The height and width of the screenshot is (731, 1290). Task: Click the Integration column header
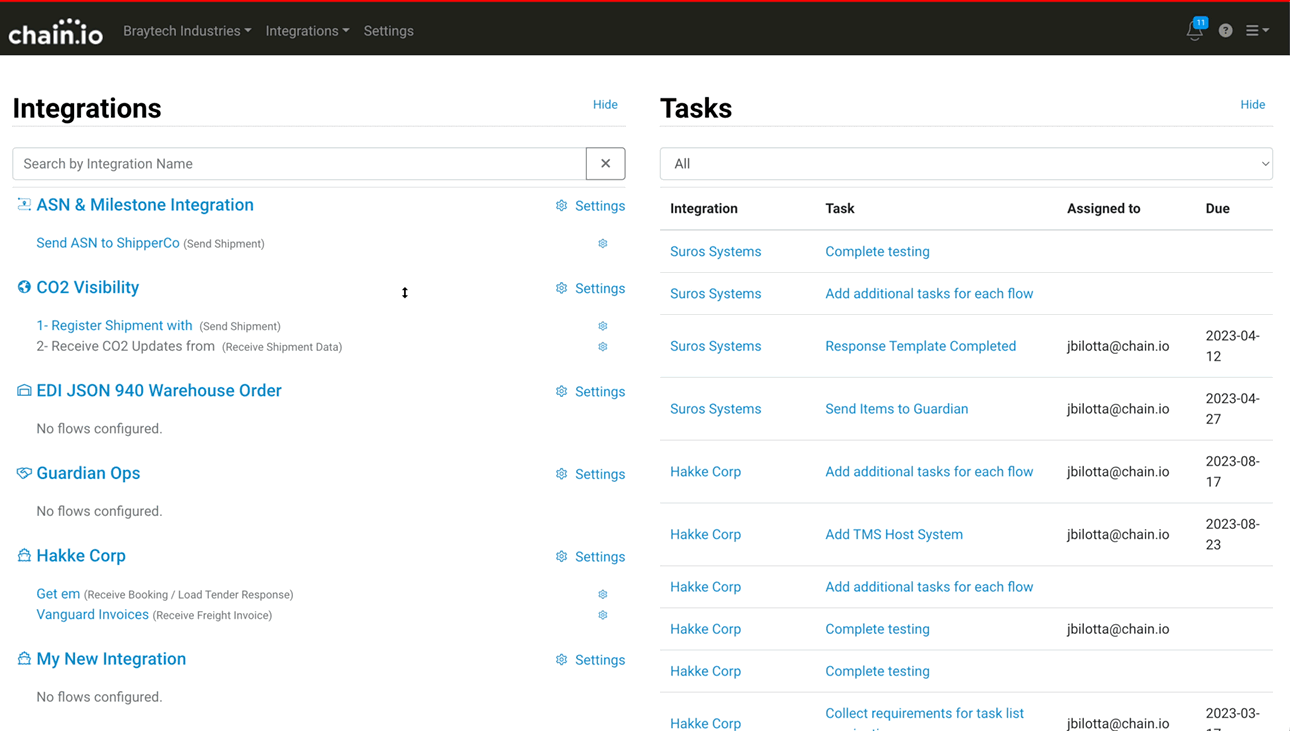pyautogui.click(x=704, y=209)
